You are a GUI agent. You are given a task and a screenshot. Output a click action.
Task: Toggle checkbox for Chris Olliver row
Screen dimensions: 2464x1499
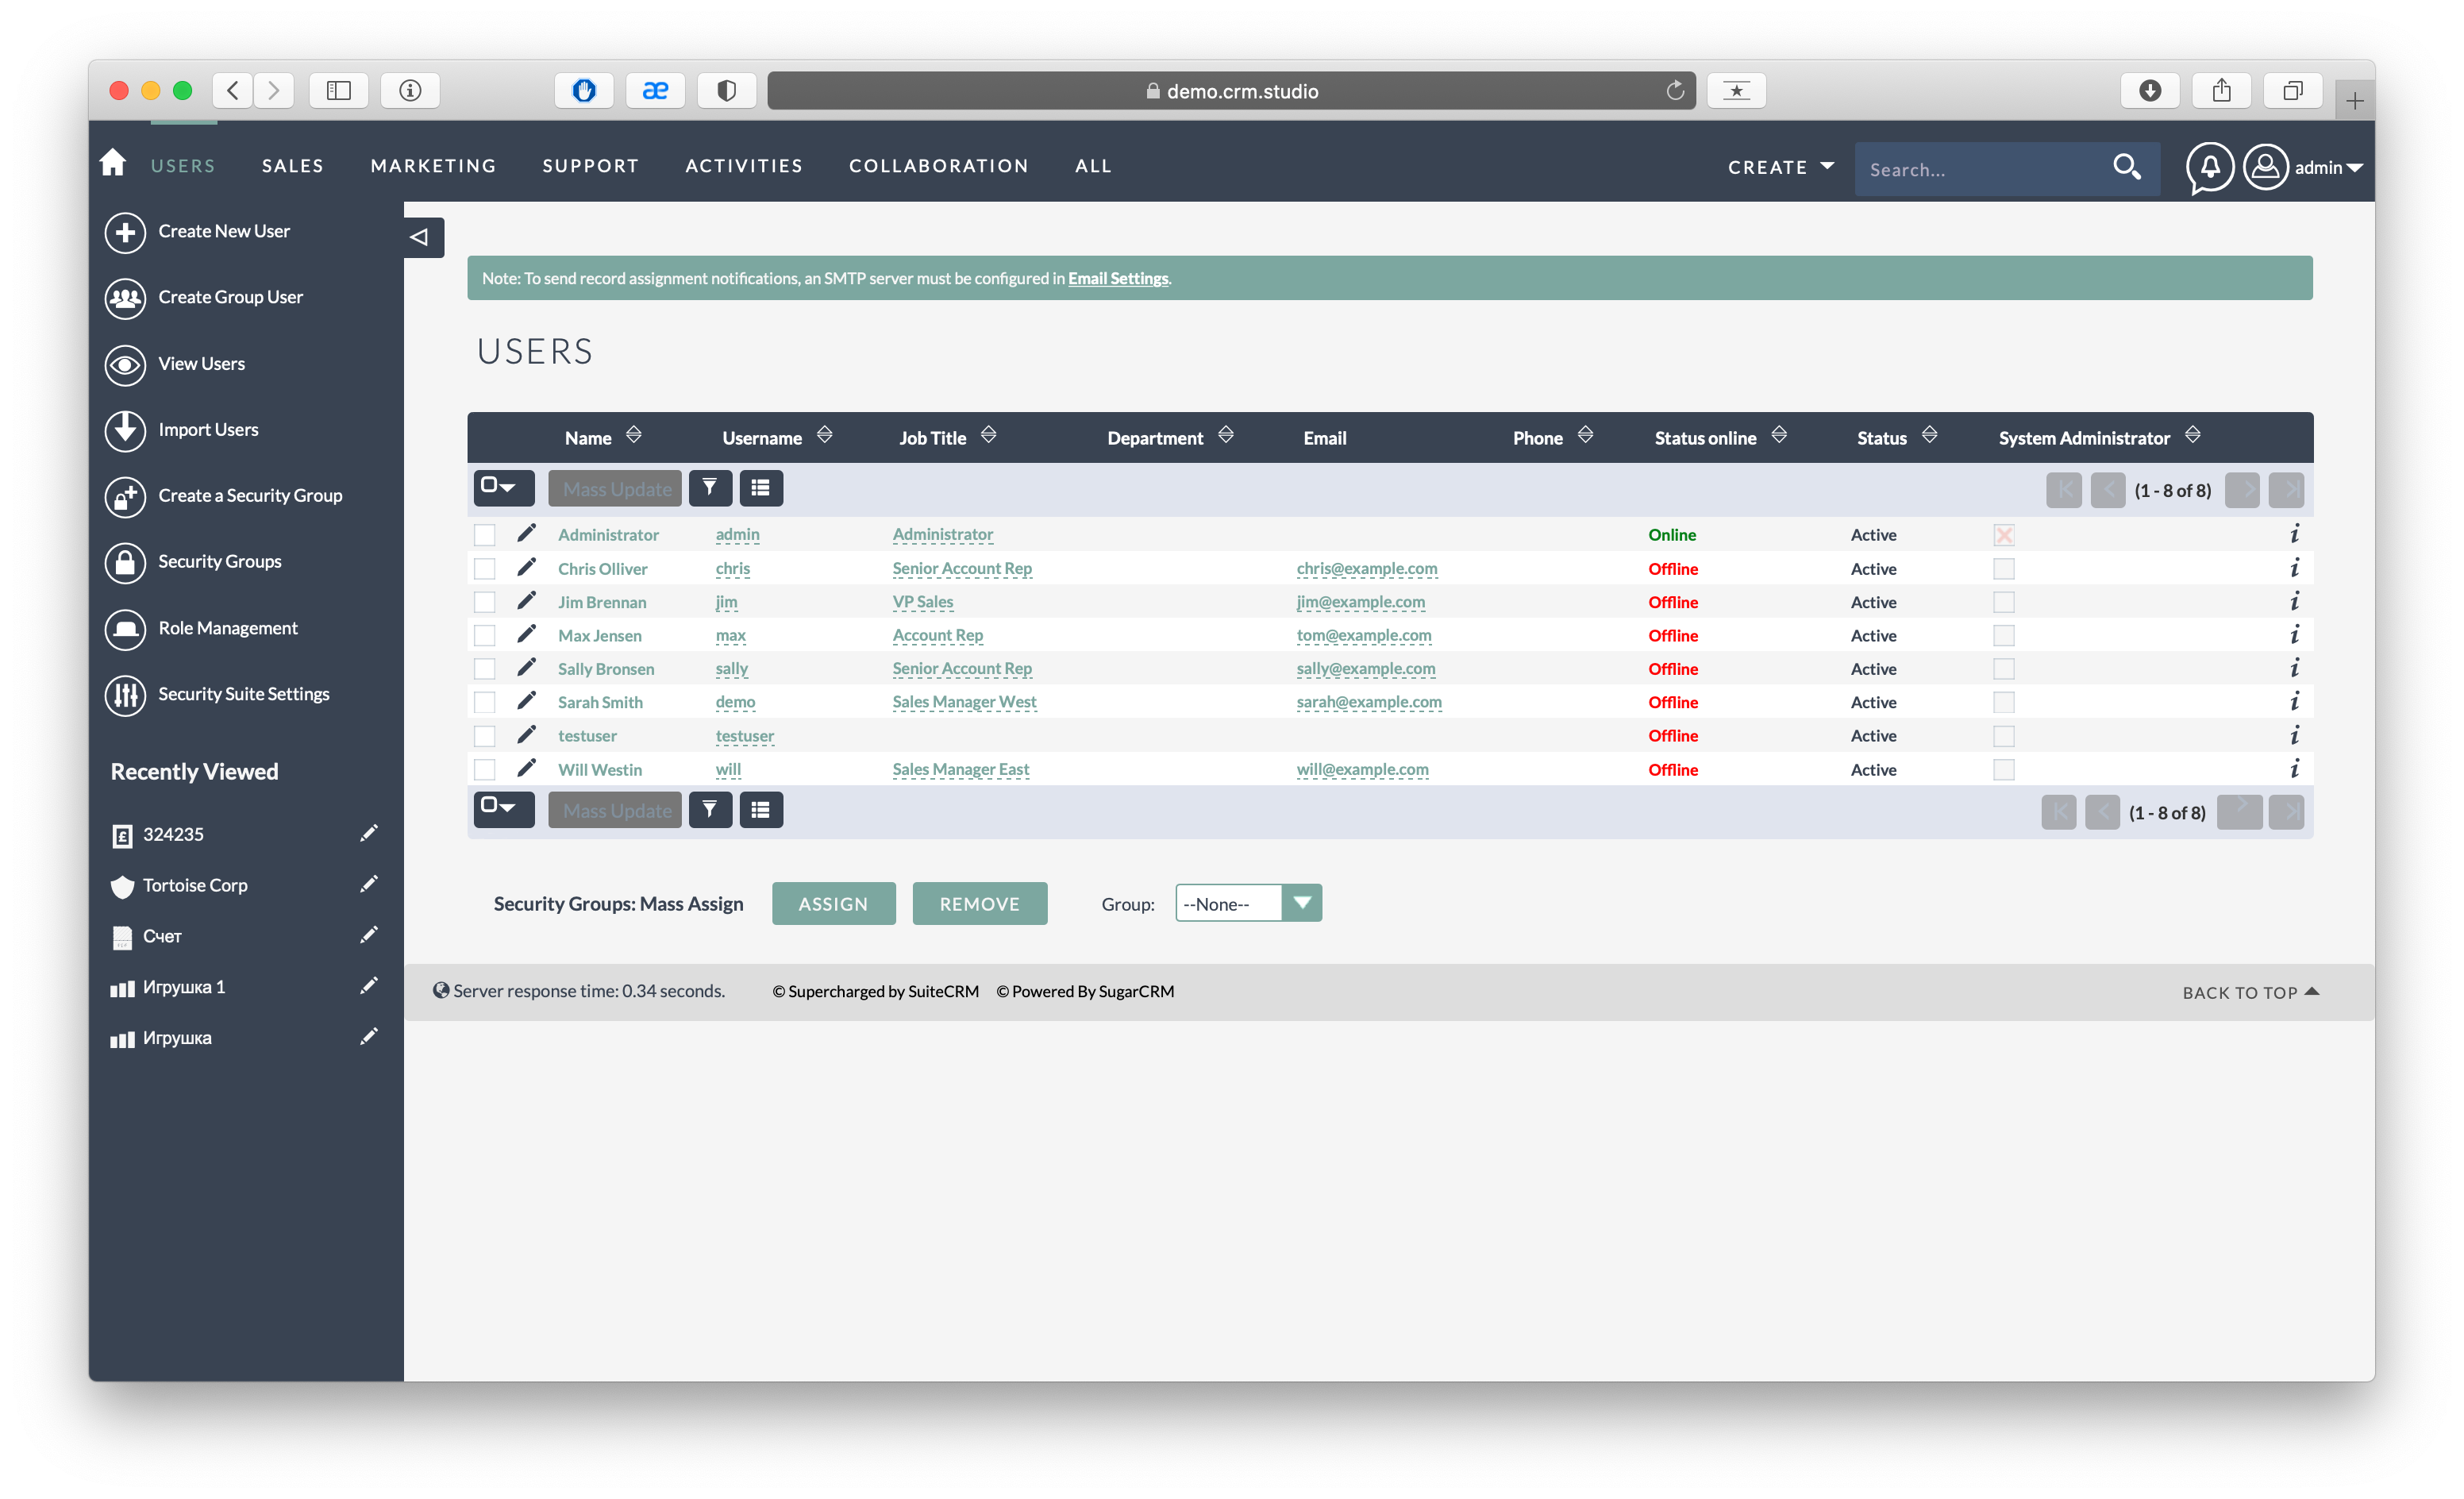click(486, 568)
